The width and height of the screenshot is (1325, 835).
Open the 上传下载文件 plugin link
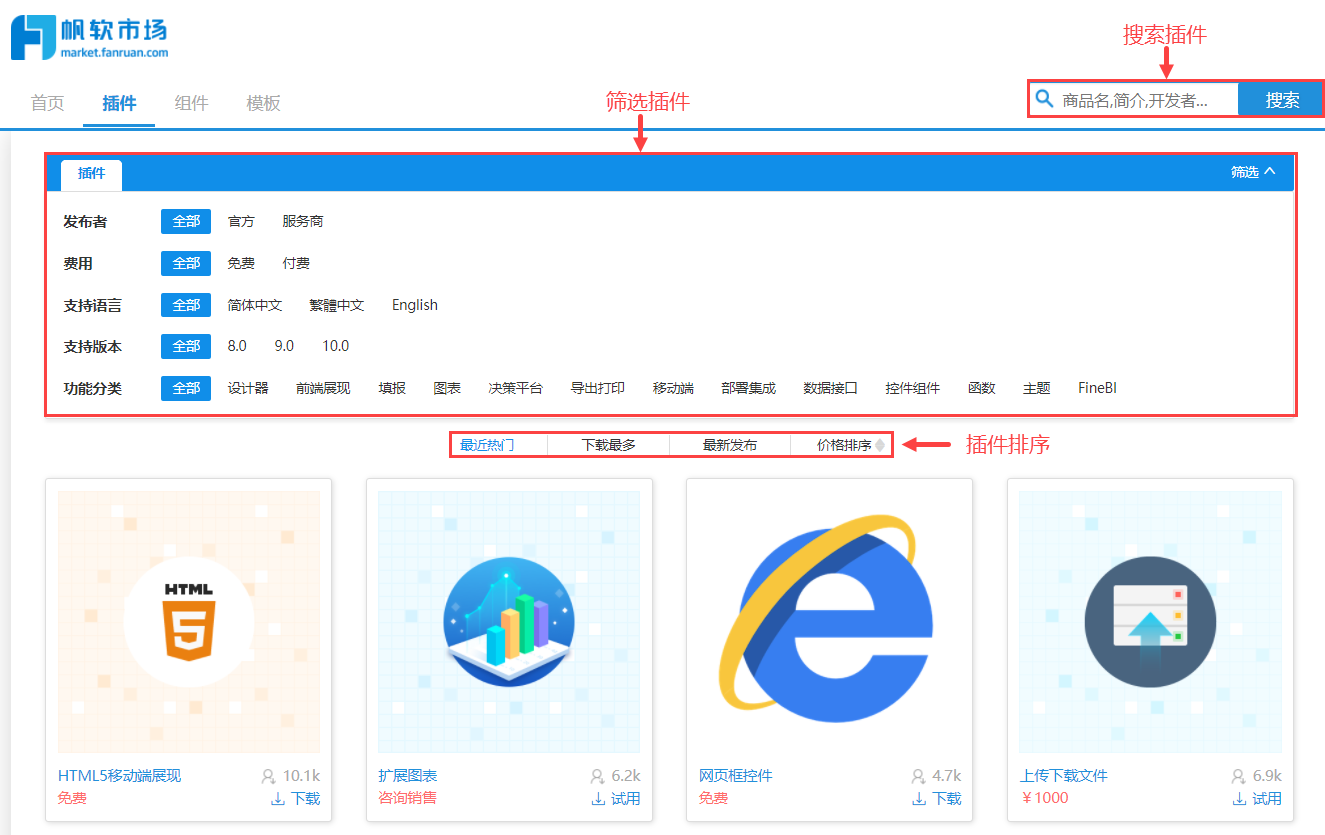1064,776
